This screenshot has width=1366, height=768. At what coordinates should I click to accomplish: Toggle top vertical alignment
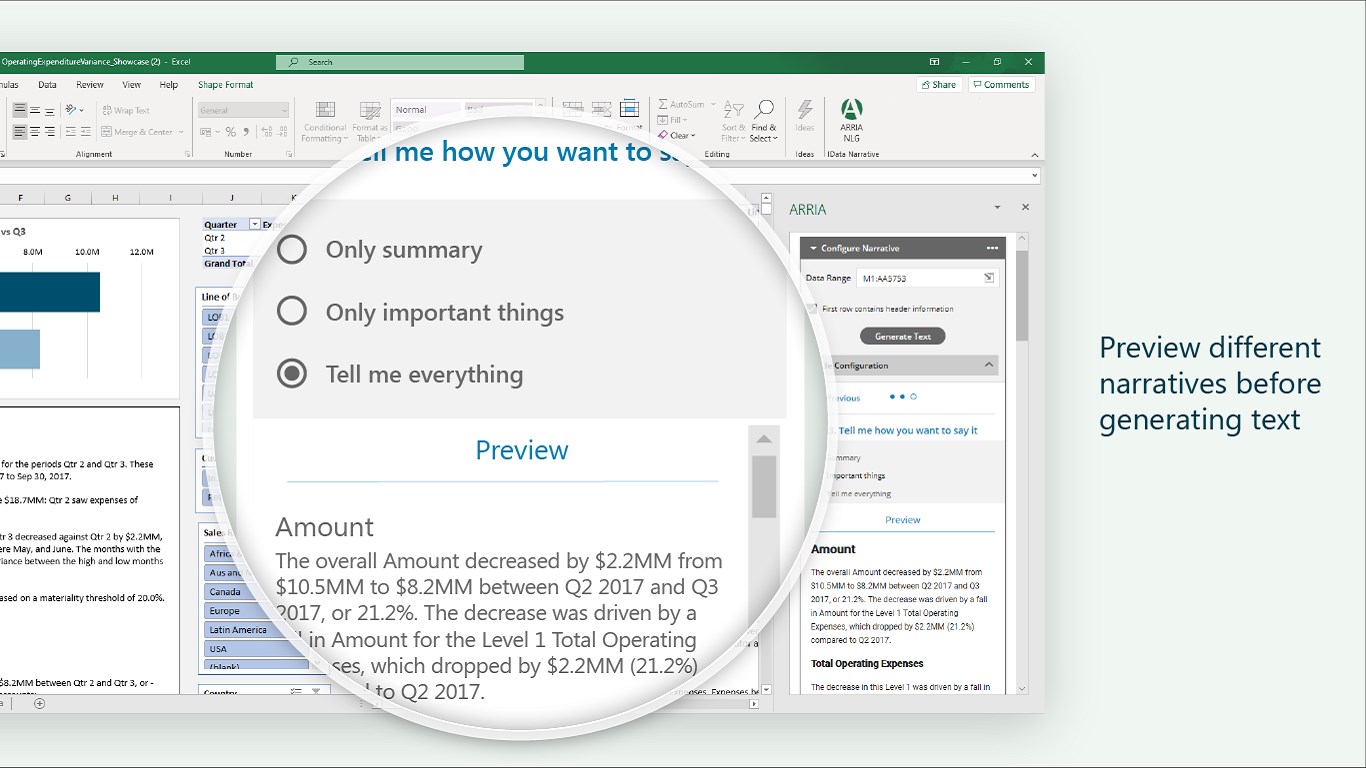click(x=20, y=110)
